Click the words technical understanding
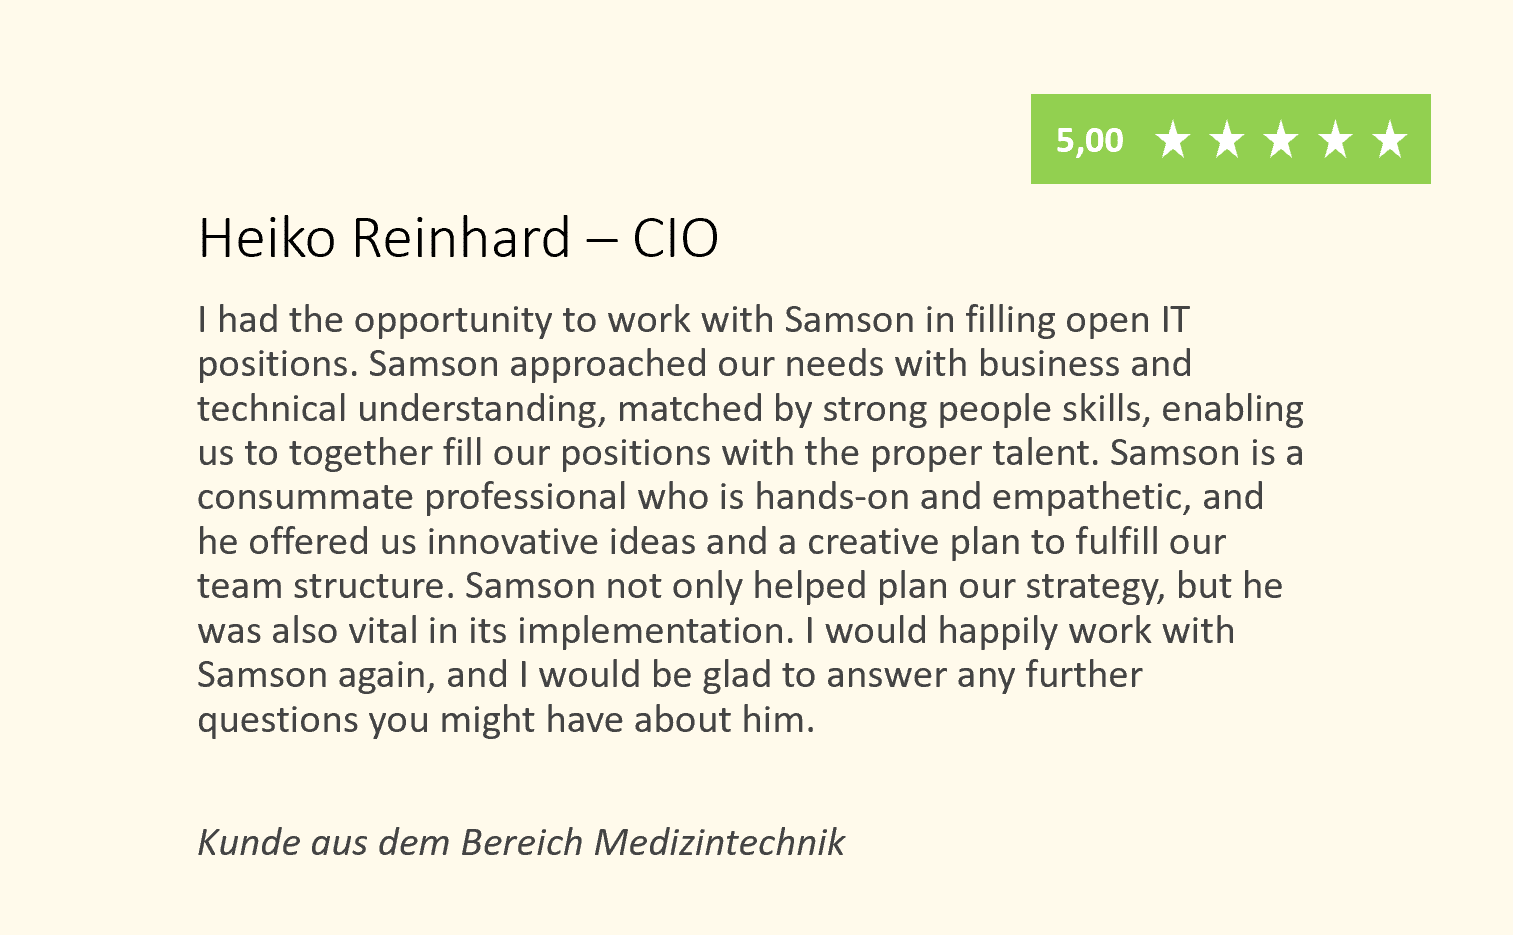This screenshot has width=1513, height=935. click(x=402, y=409)
